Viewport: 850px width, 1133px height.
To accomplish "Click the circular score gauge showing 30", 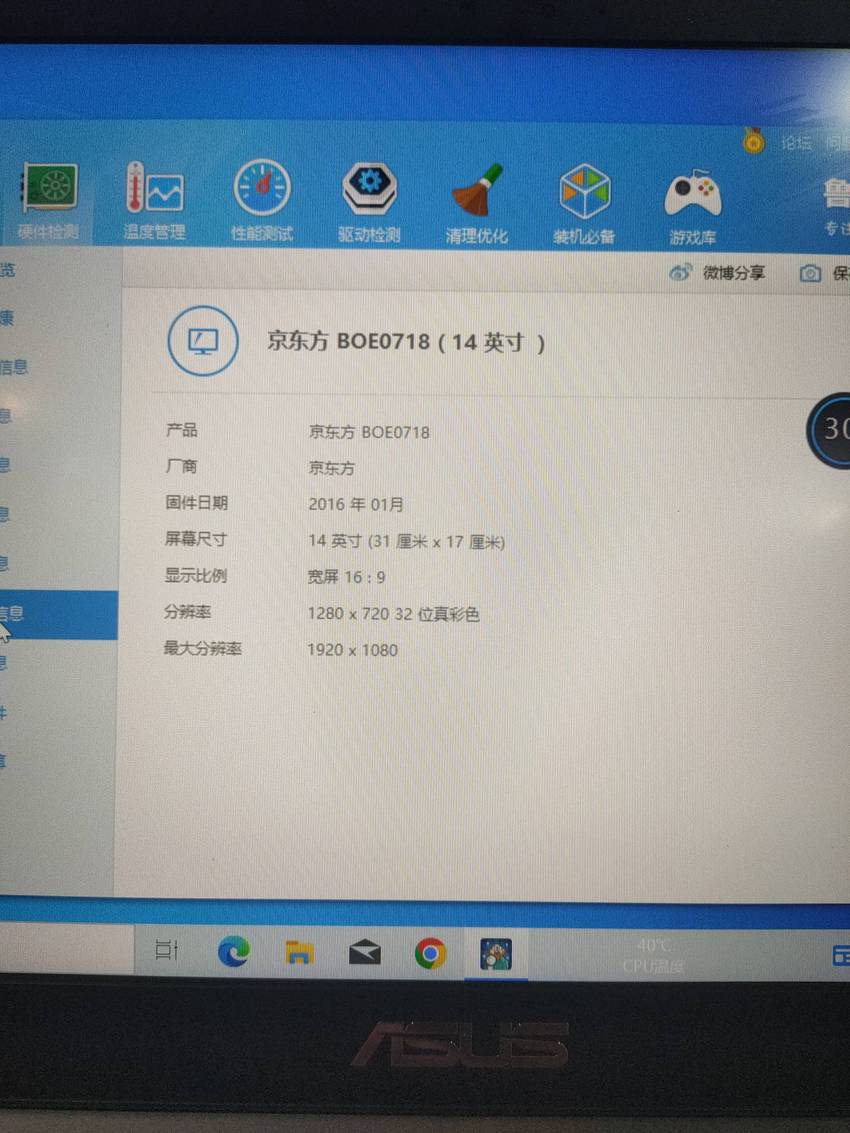I will [830, 431].
